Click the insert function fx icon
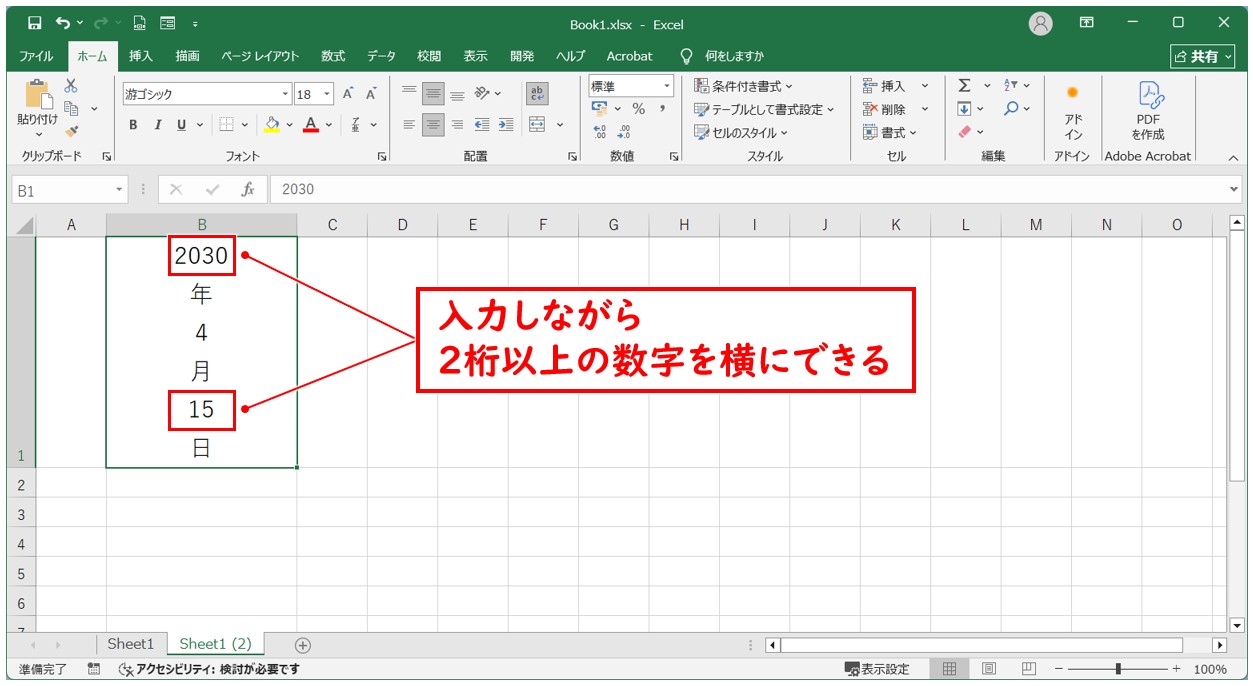1253x686 pixels. coord(247,189)
